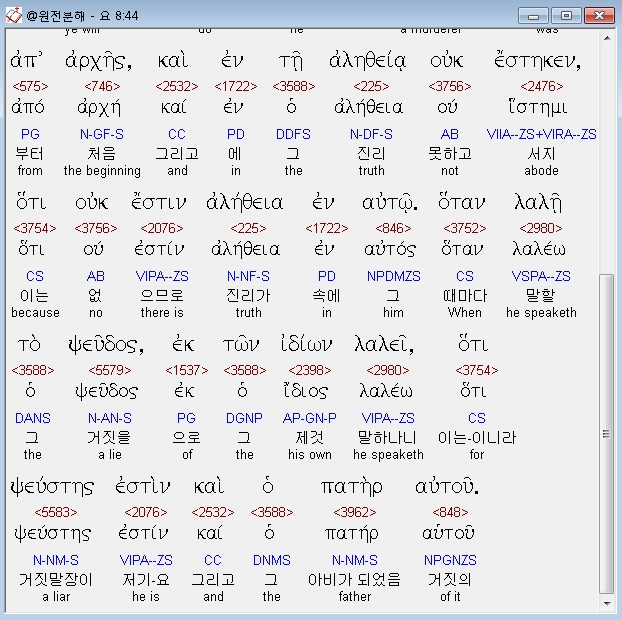Click the Korean gloss 진리가

248,296
